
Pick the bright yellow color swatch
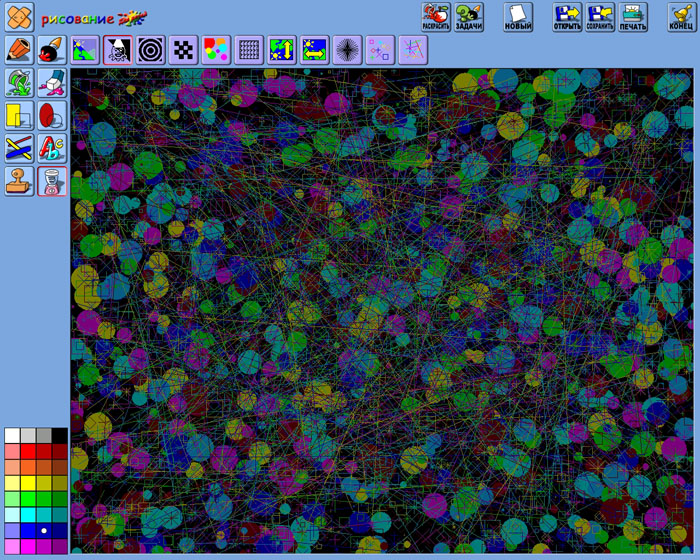click(x=28, y=483)
